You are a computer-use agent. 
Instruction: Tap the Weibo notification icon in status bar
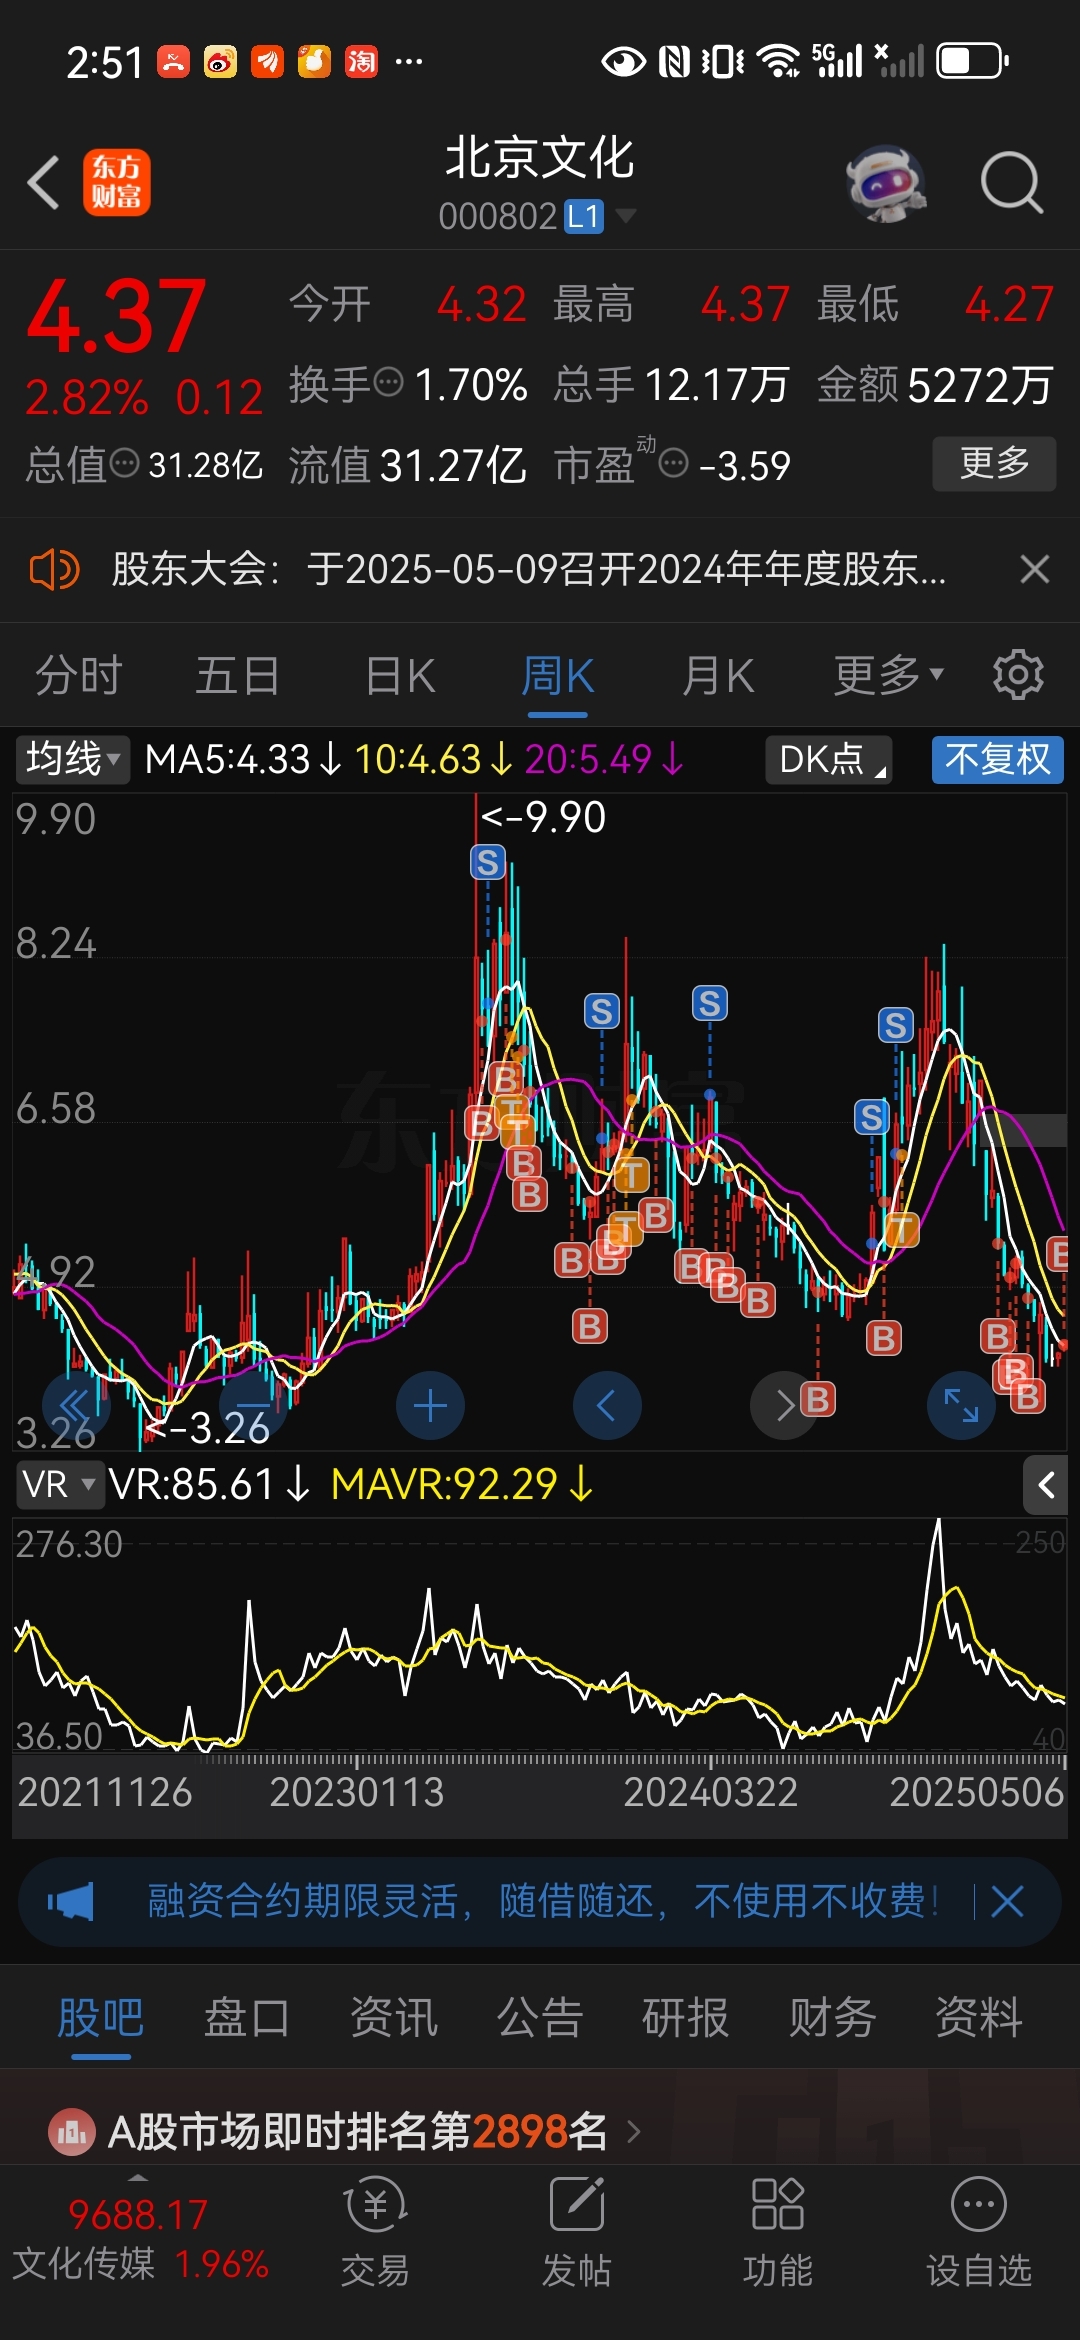click(220, 62)
